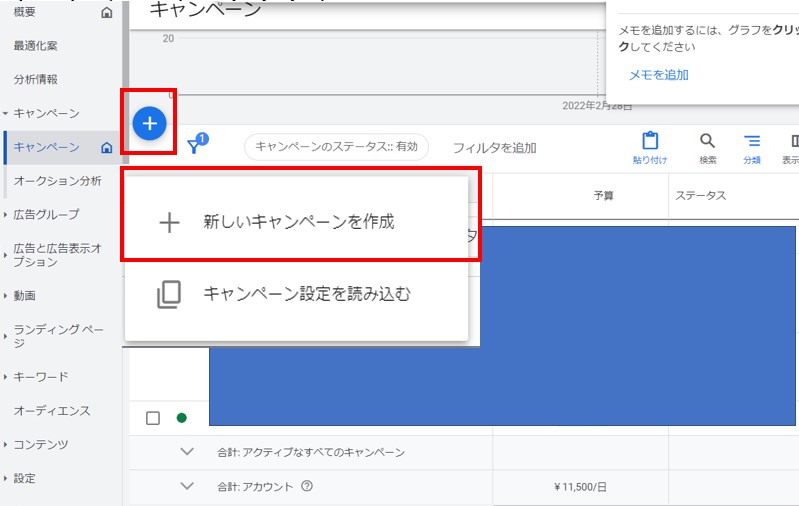Click the plus icon beside 新しいキャンペーンを作成
Screen dimensions: 799x506
point(169,223)
